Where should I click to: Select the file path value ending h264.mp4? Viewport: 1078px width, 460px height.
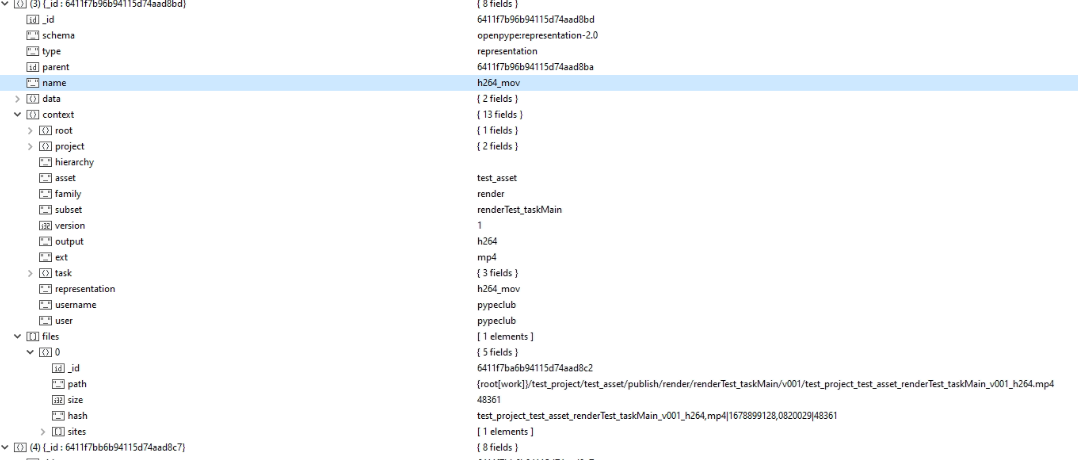click(765, 384)
